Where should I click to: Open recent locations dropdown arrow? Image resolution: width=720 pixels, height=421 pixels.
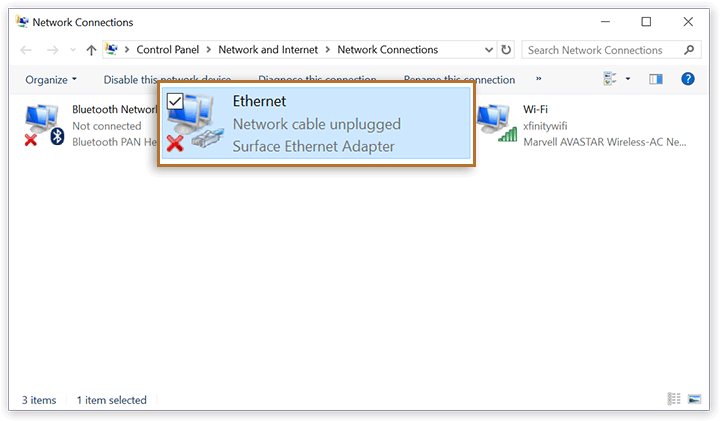click(73, 50)
